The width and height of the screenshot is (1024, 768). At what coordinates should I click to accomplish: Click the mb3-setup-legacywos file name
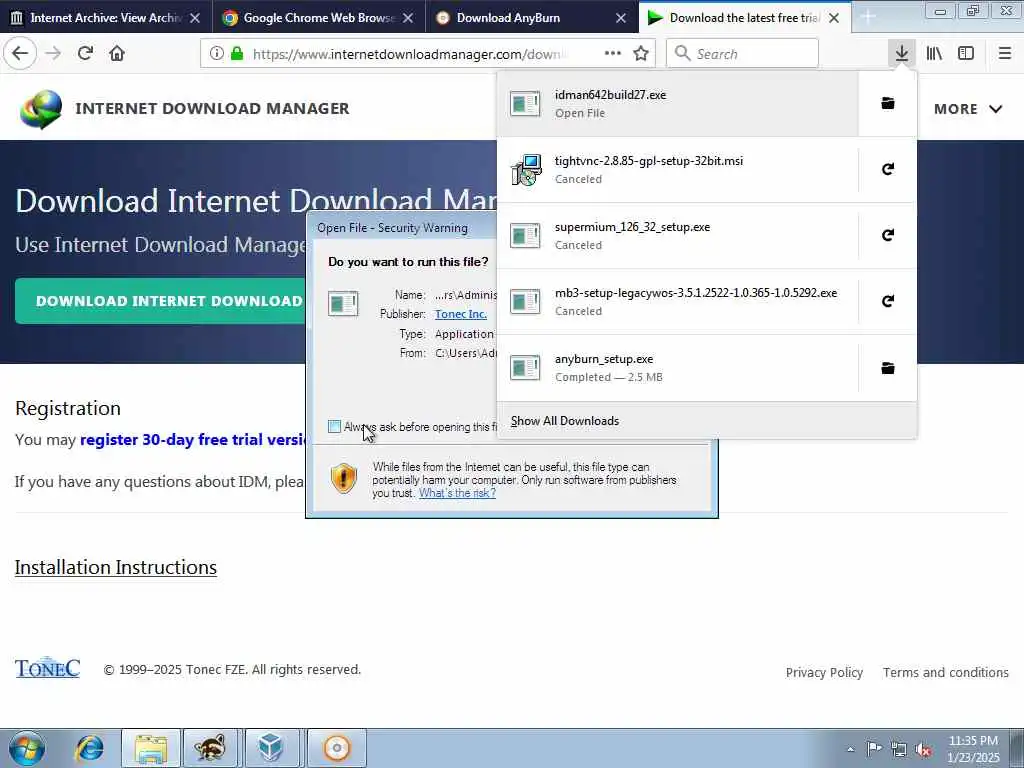coord(696,293)
